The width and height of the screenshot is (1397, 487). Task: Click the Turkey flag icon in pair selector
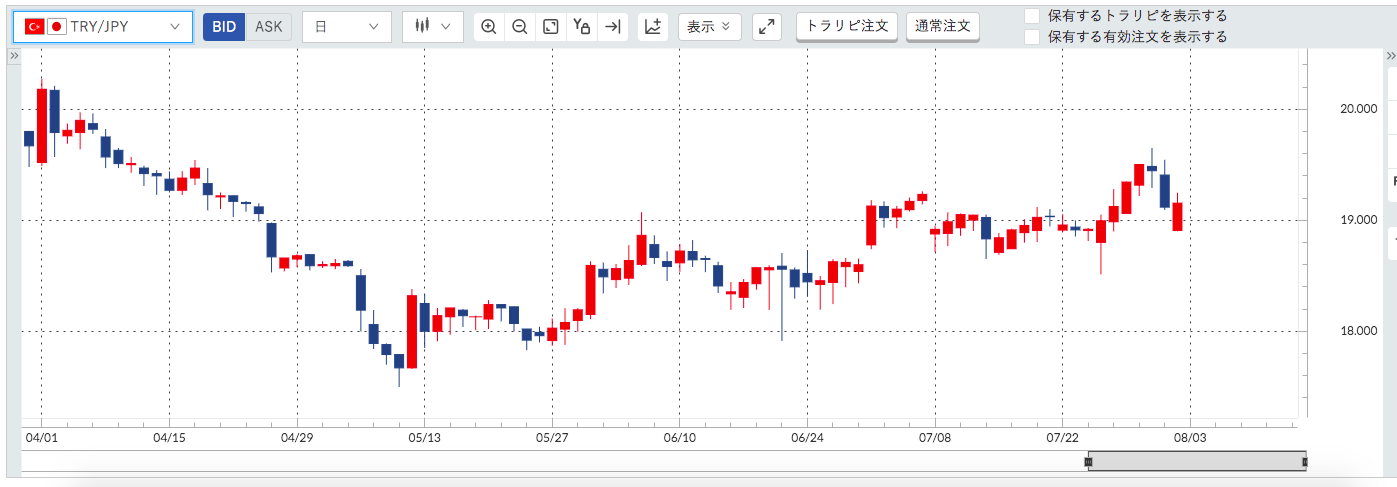tap(34, 27)
